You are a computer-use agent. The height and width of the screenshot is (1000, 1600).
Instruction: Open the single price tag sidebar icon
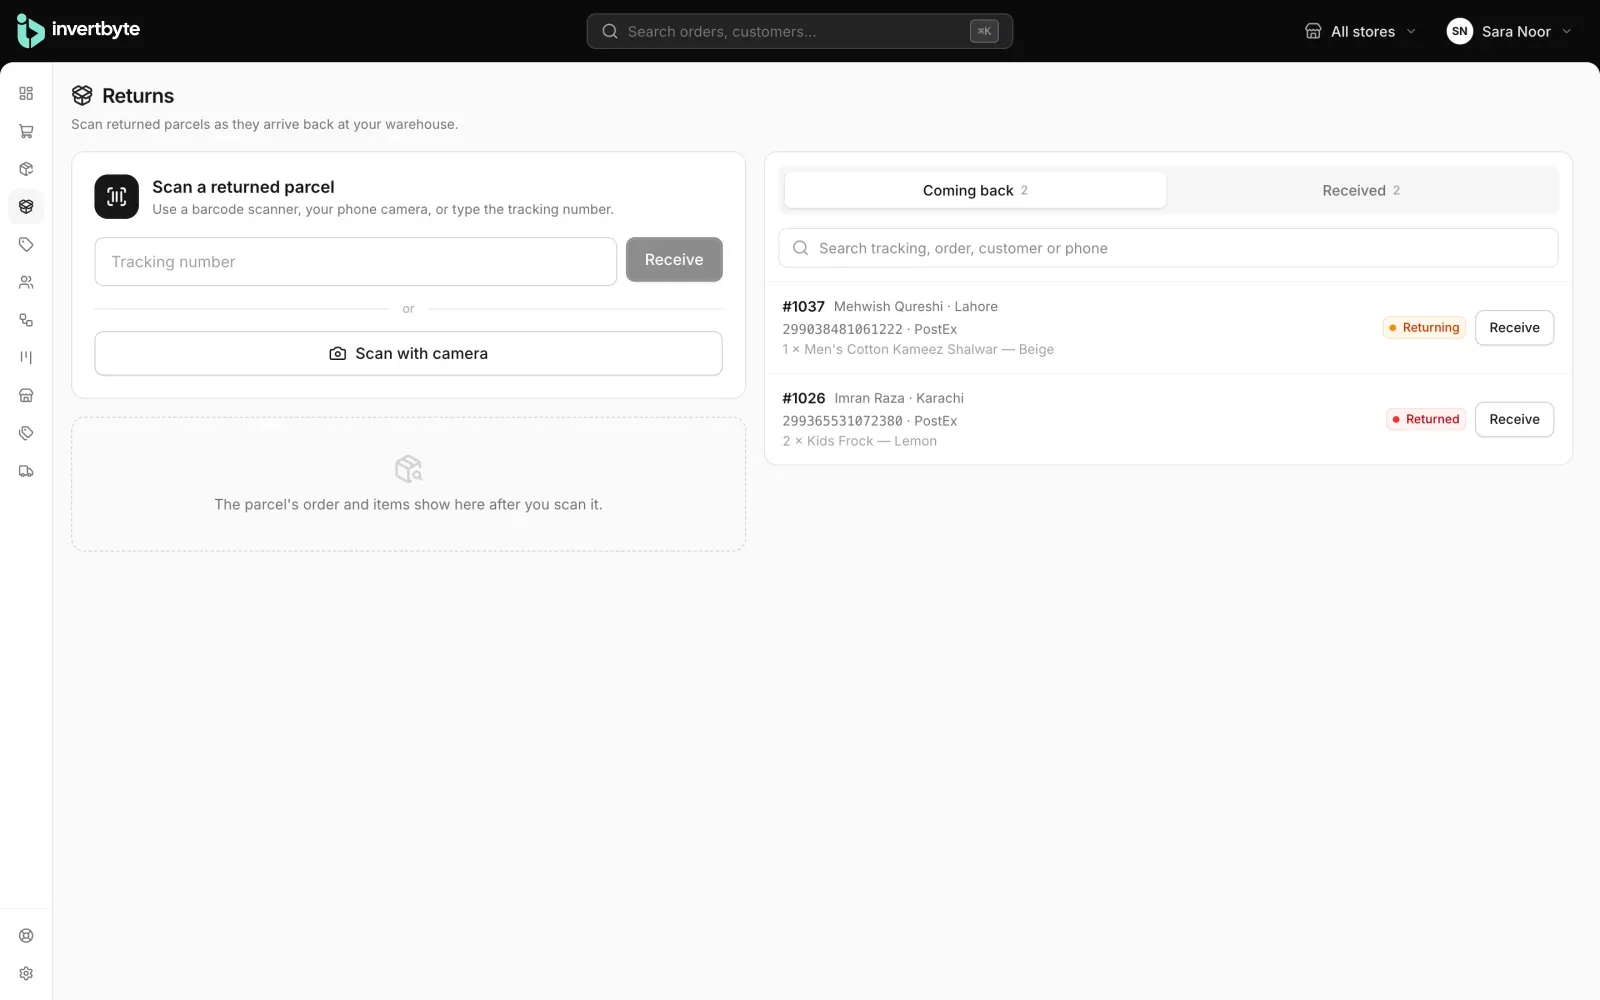coord(26,244)
